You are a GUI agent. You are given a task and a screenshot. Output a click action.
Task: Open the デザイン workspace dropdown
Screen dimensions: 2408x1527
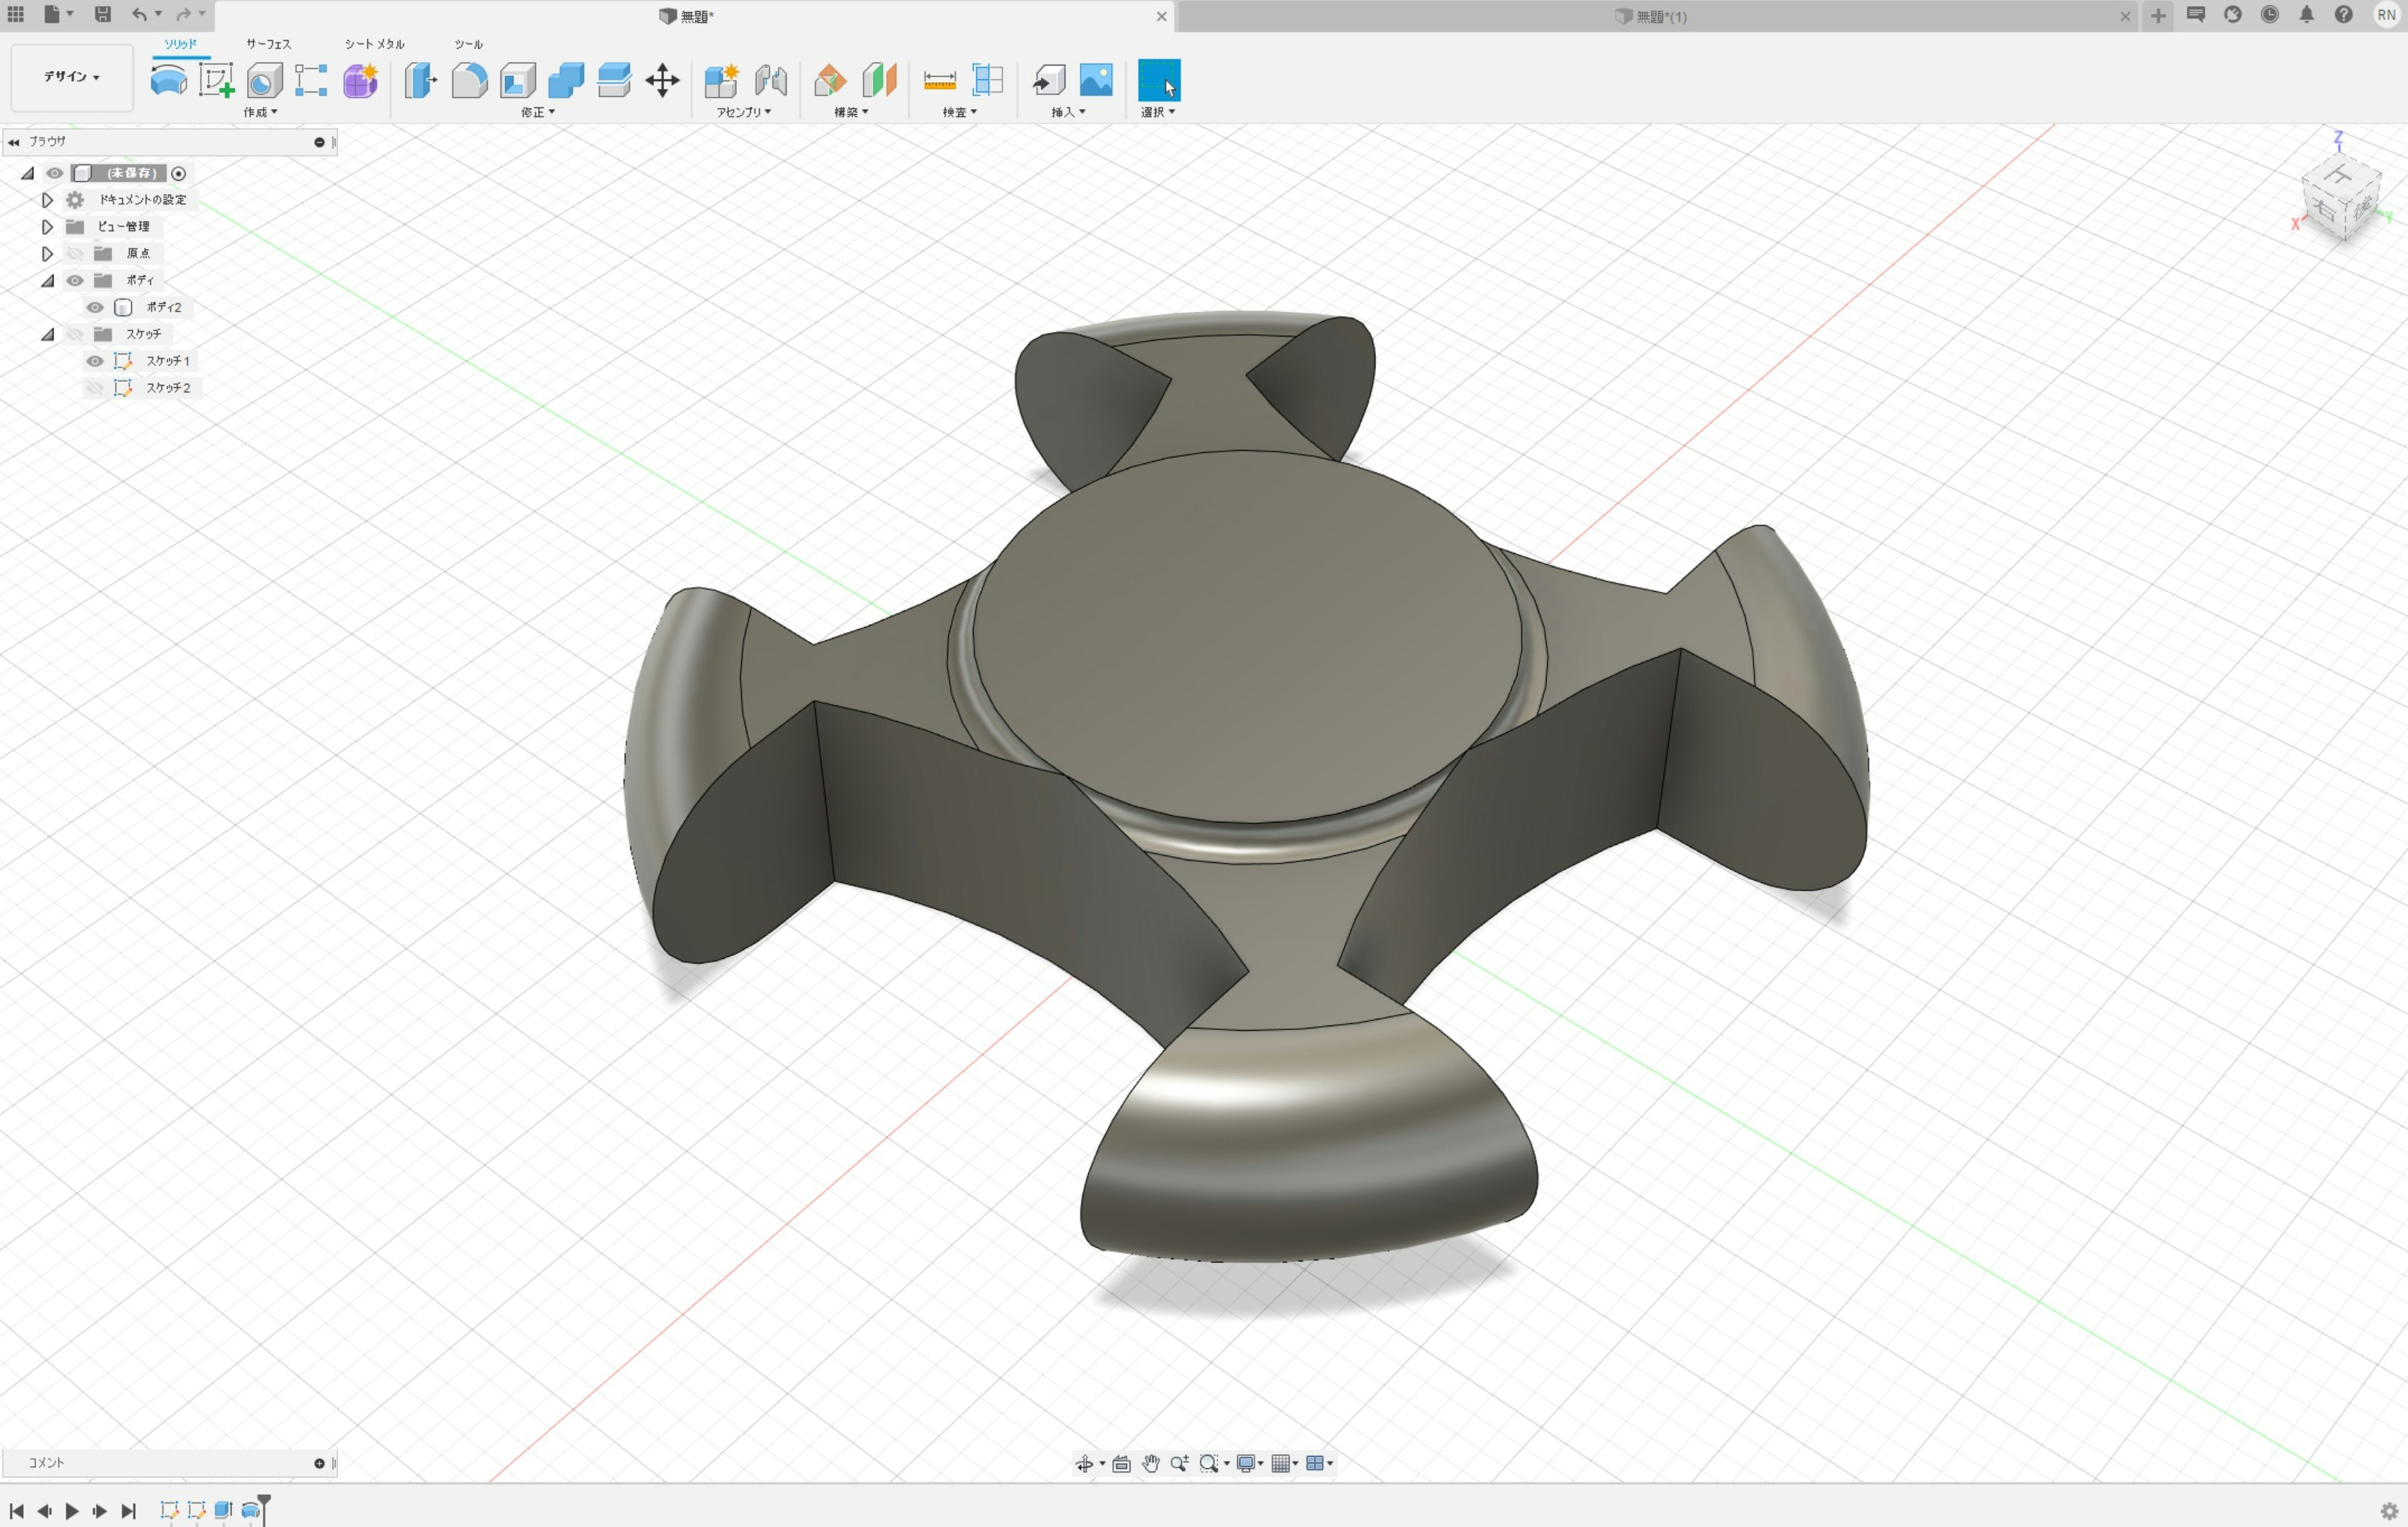pyautogui.click(x=71, y=77)
